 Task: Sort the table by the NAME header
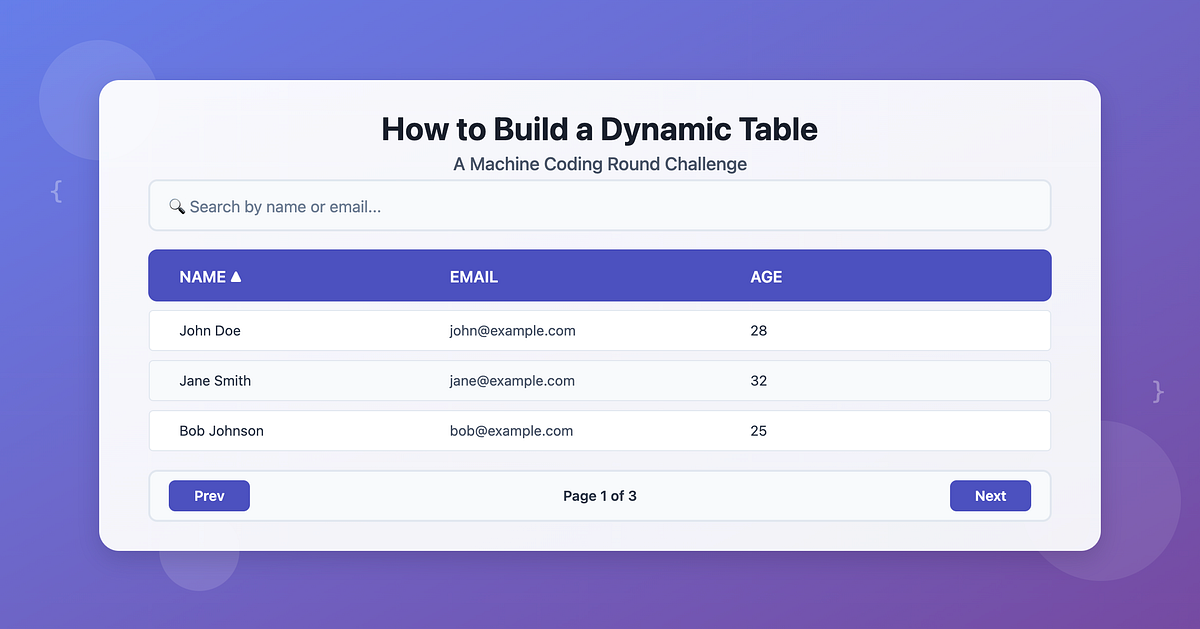pos(200,276)
